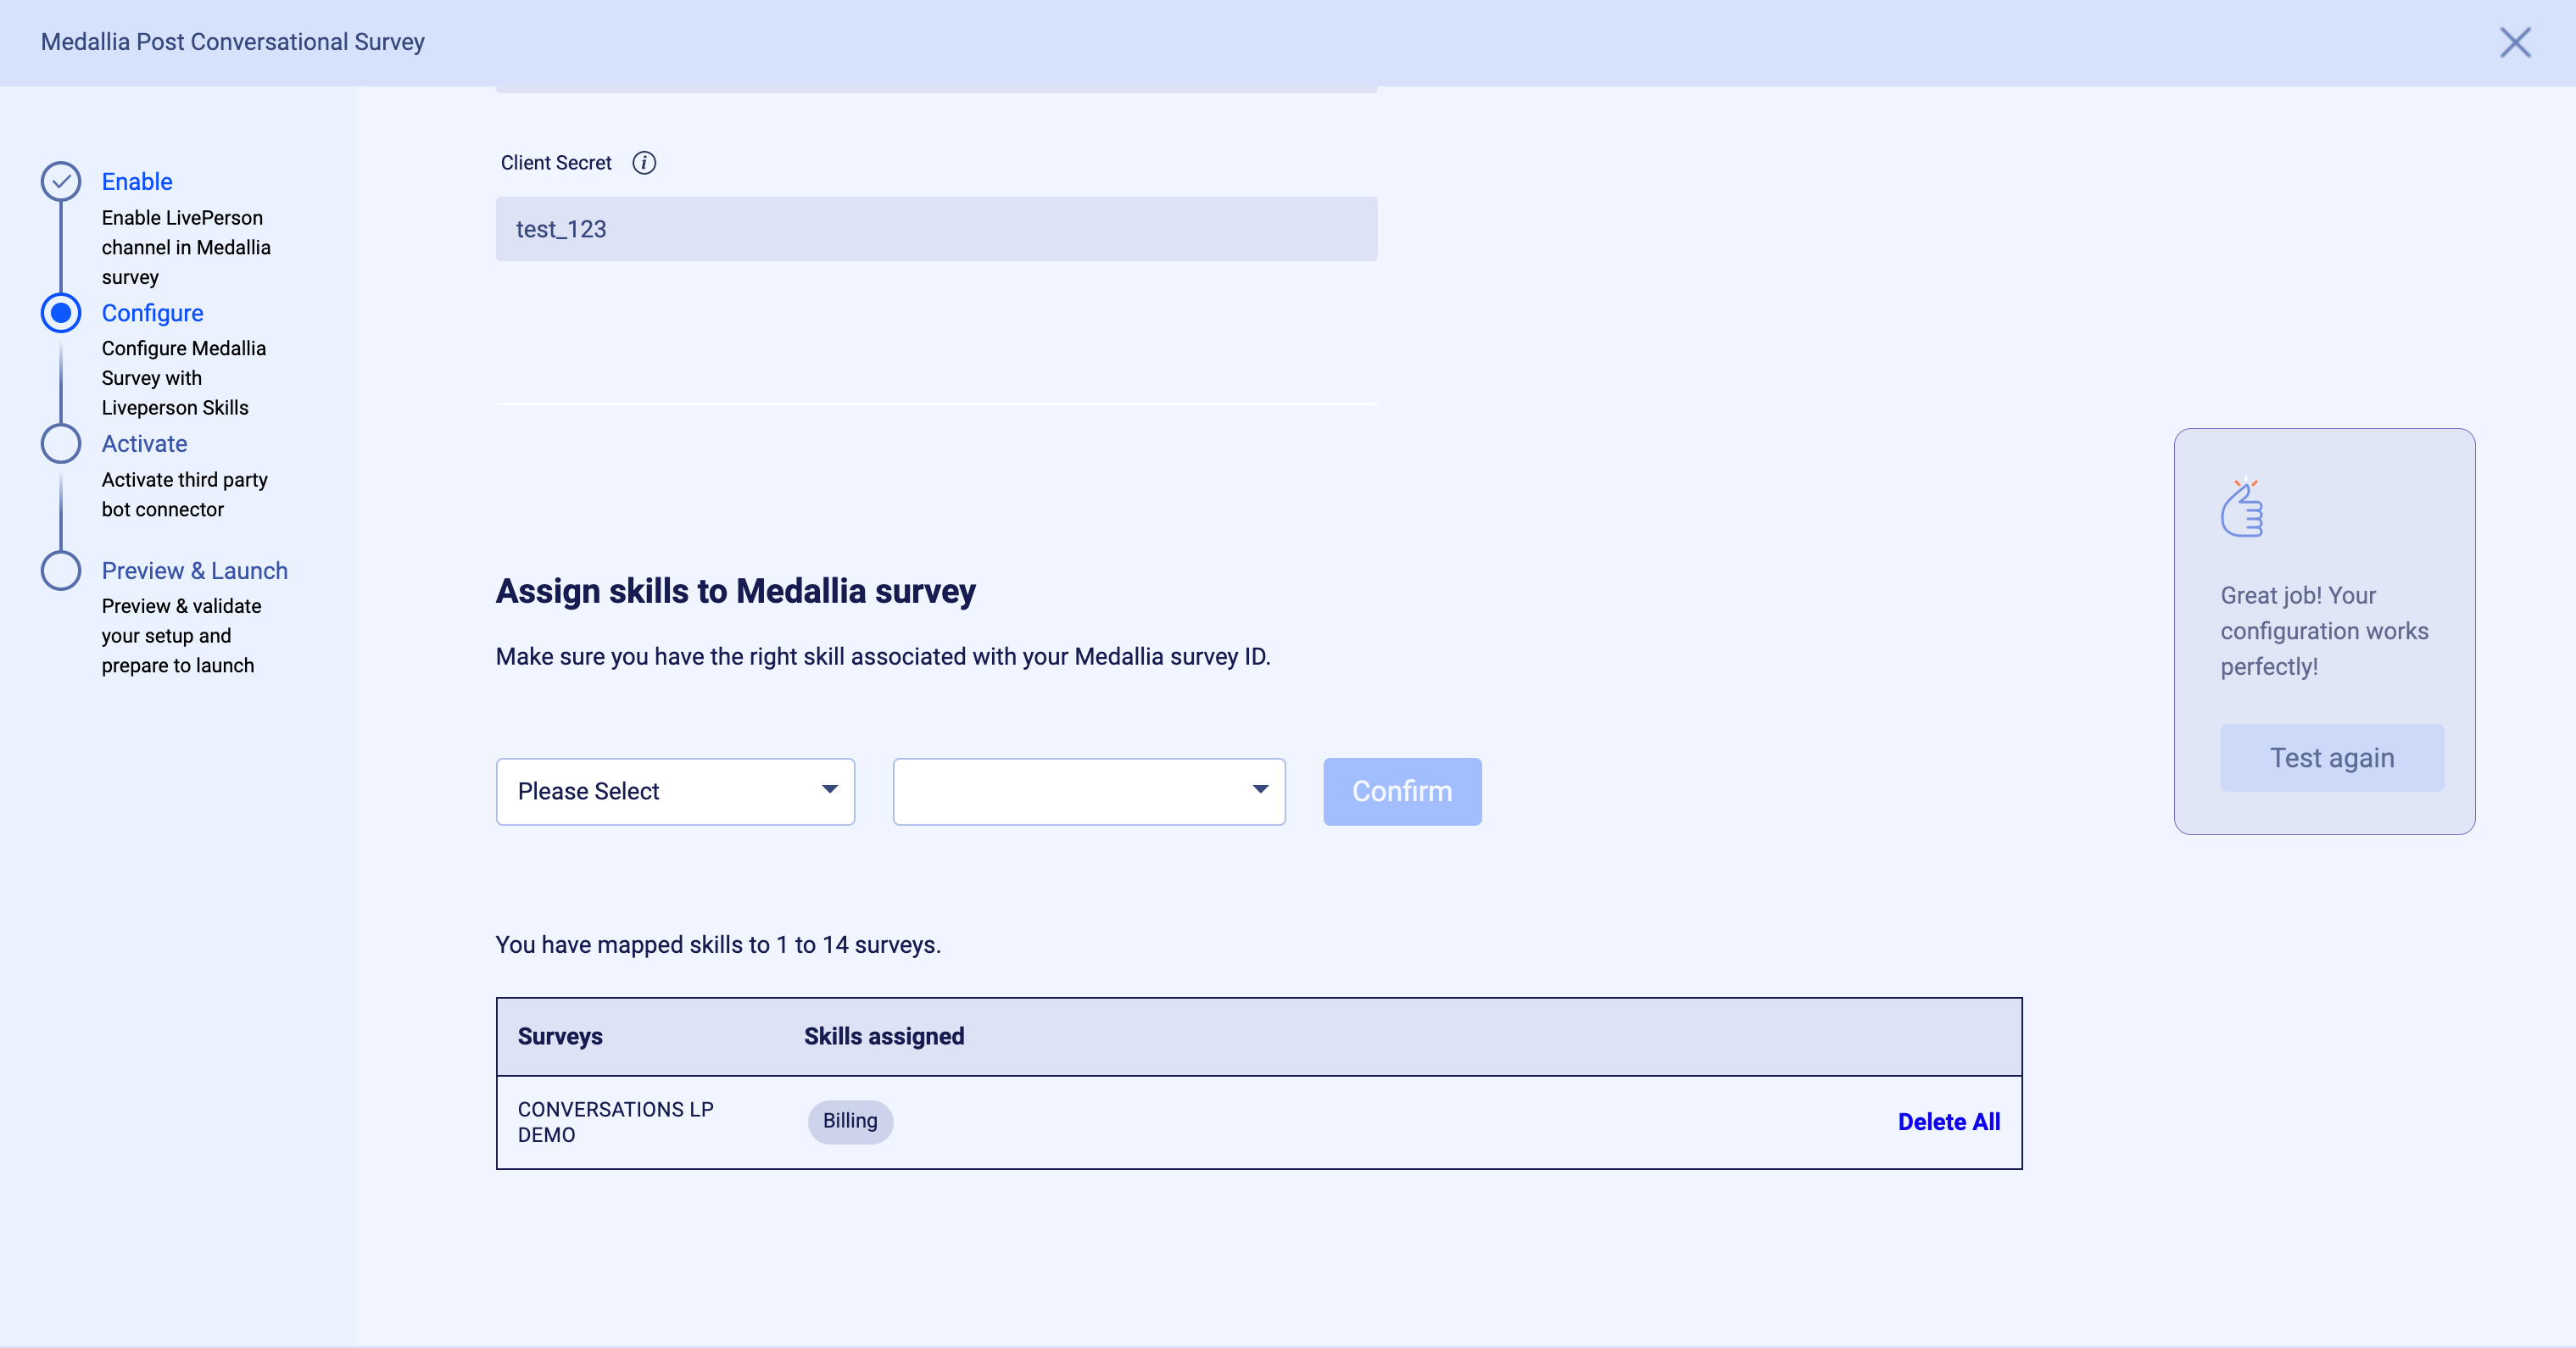
Task: Click the CONVERSATIONS LP DEMO survey cell
Action: [x=616, y=1122]
